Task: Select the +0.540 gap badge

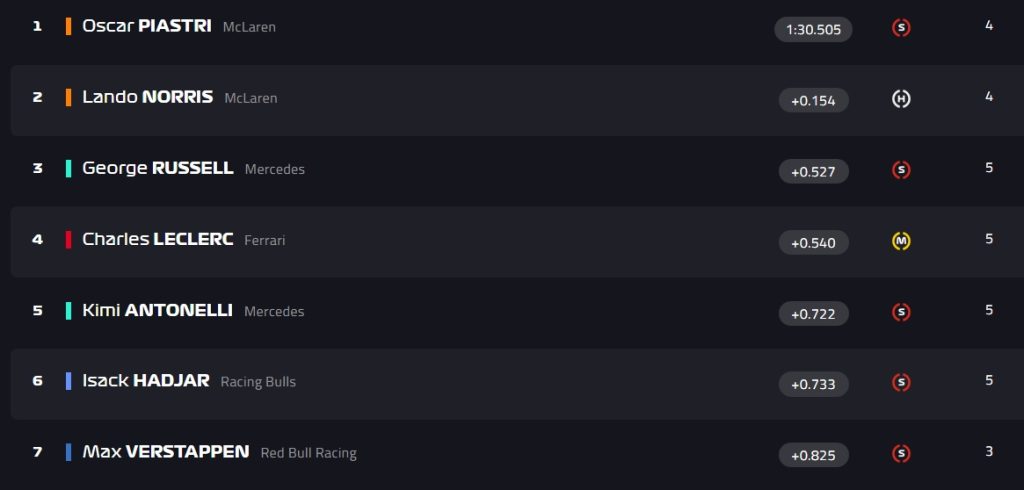Action: coord(813,242)
